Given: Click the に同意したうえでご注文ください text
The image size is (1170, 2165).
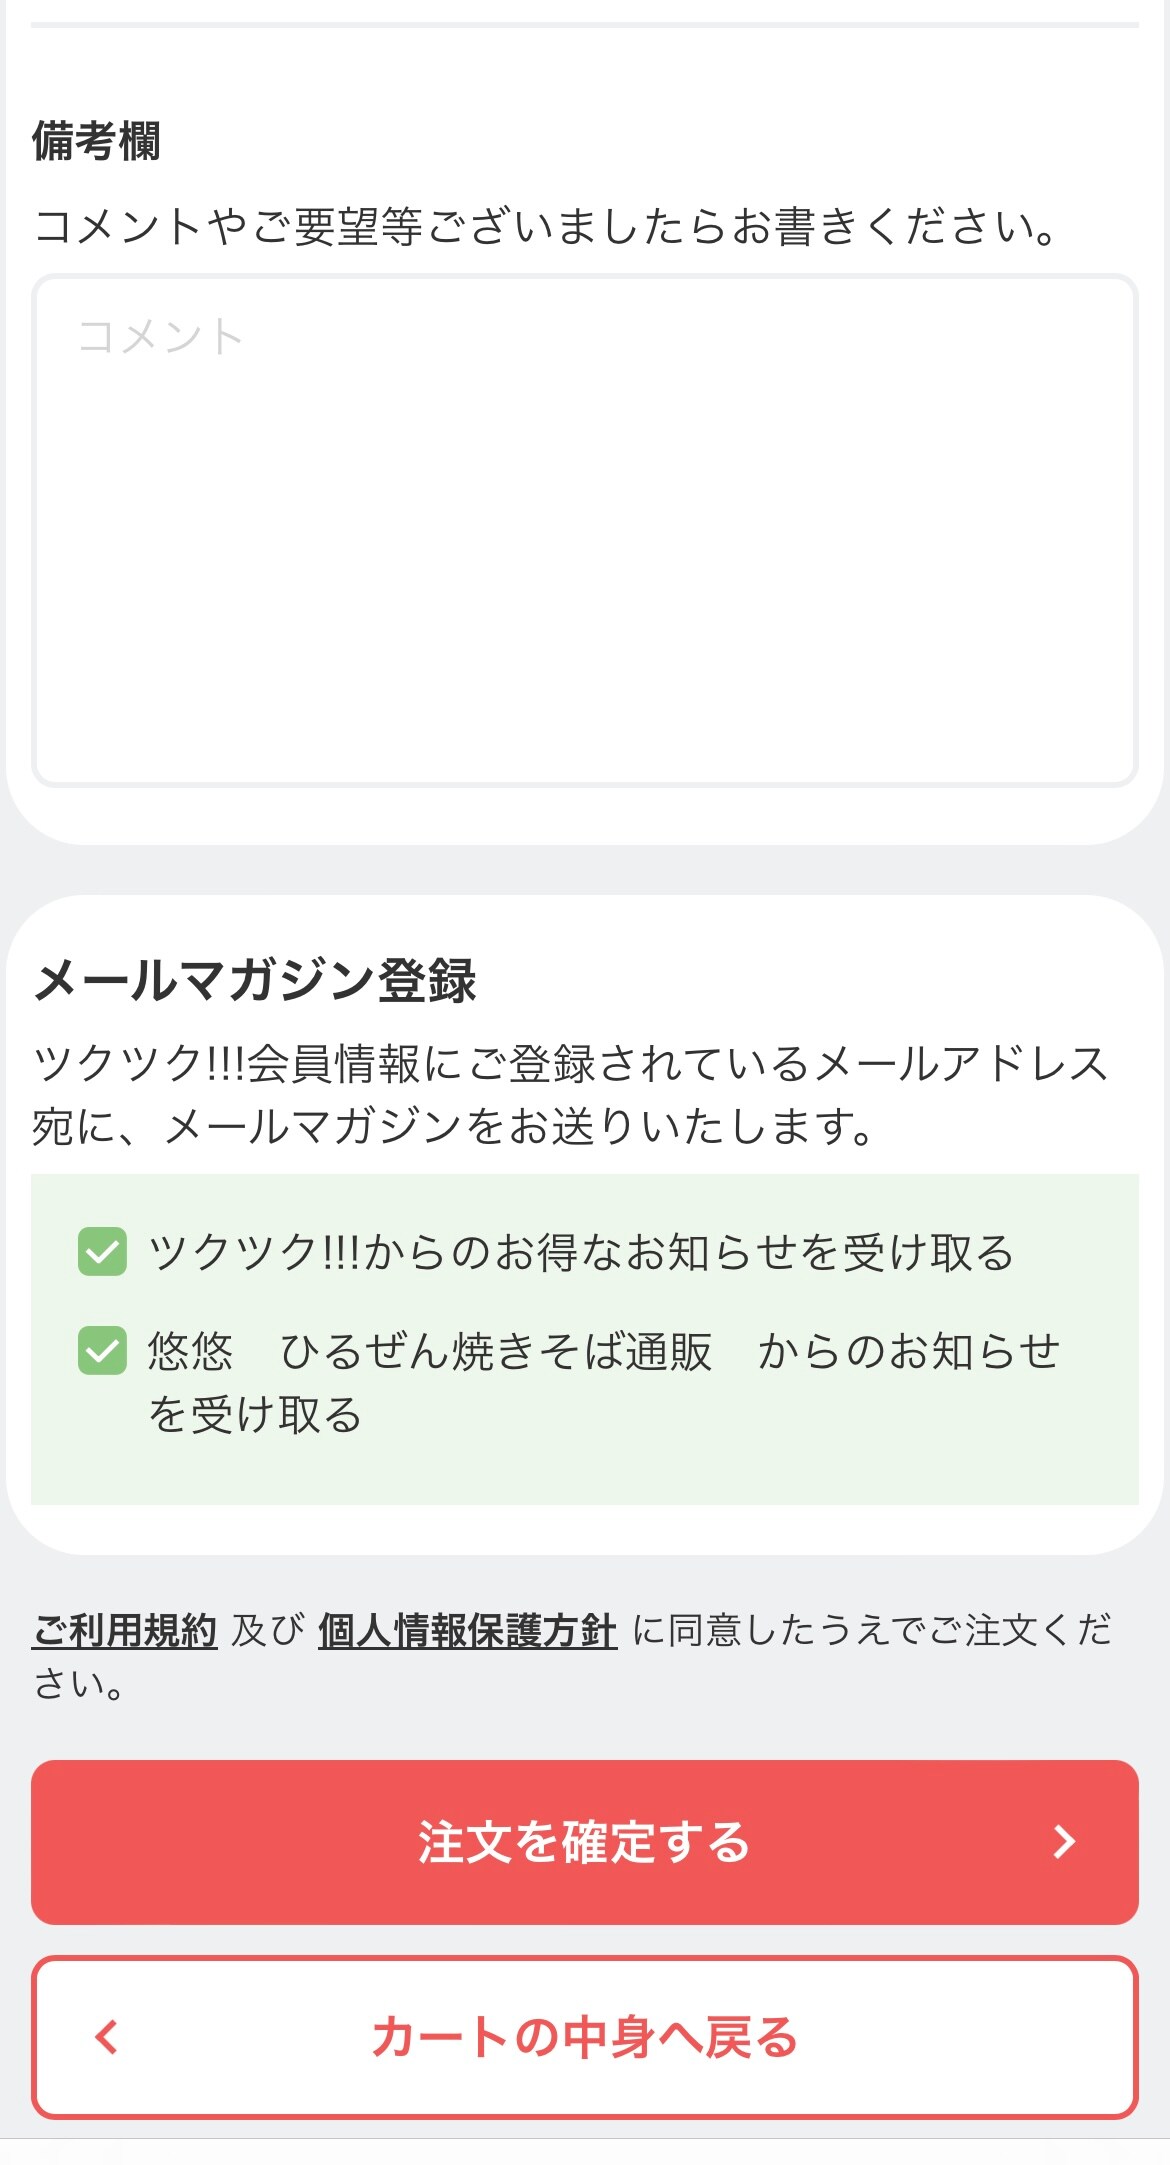Looking at the screenshot, I should tap(870, 1631).
